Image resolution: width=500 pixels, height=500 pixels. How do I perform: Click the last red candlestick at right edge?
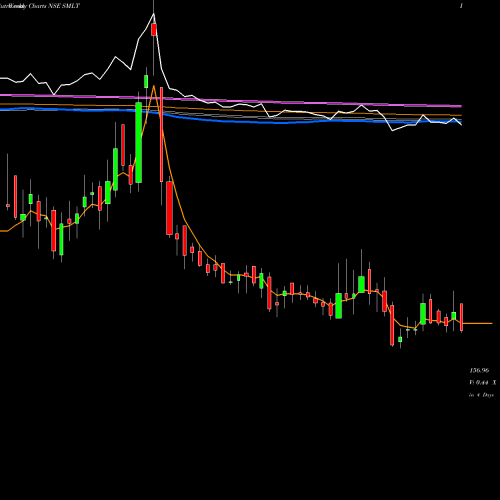click(461, 317)
